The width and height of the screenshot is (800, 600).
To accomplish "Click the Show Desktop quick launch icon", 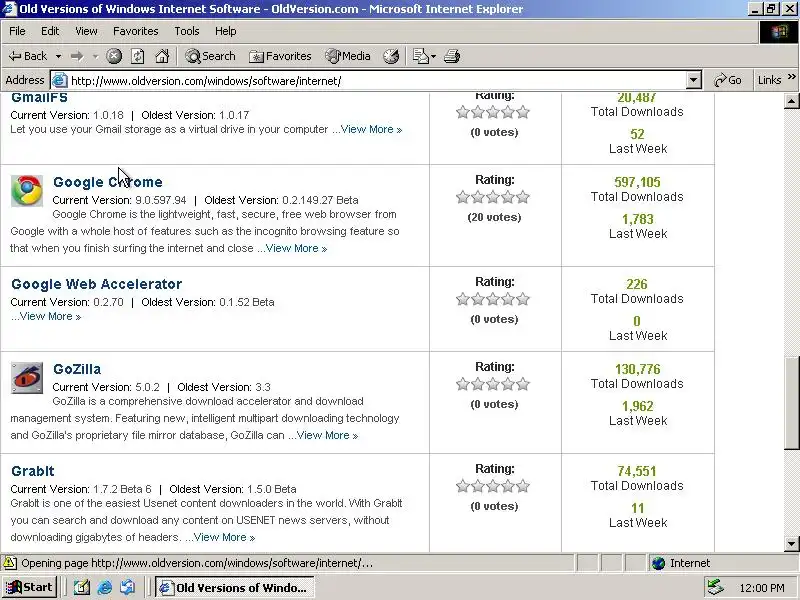I will (x=82, y=588).
